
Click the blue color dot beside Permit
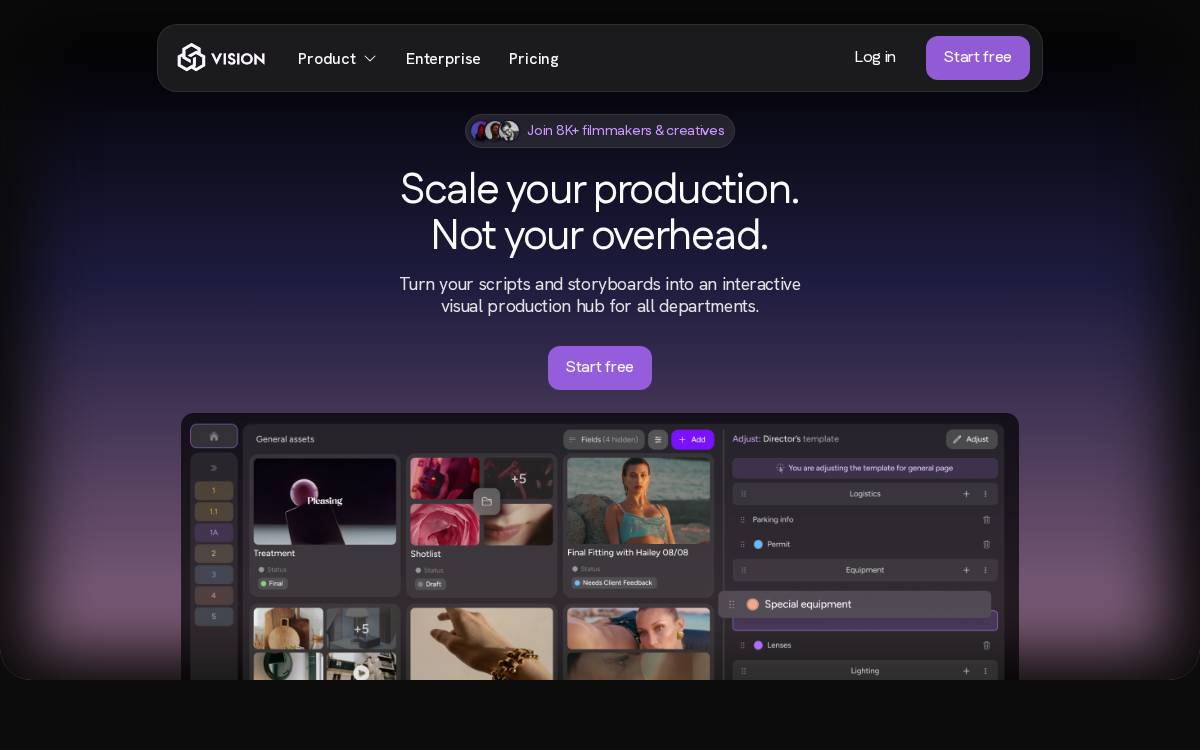click(758, 545)
